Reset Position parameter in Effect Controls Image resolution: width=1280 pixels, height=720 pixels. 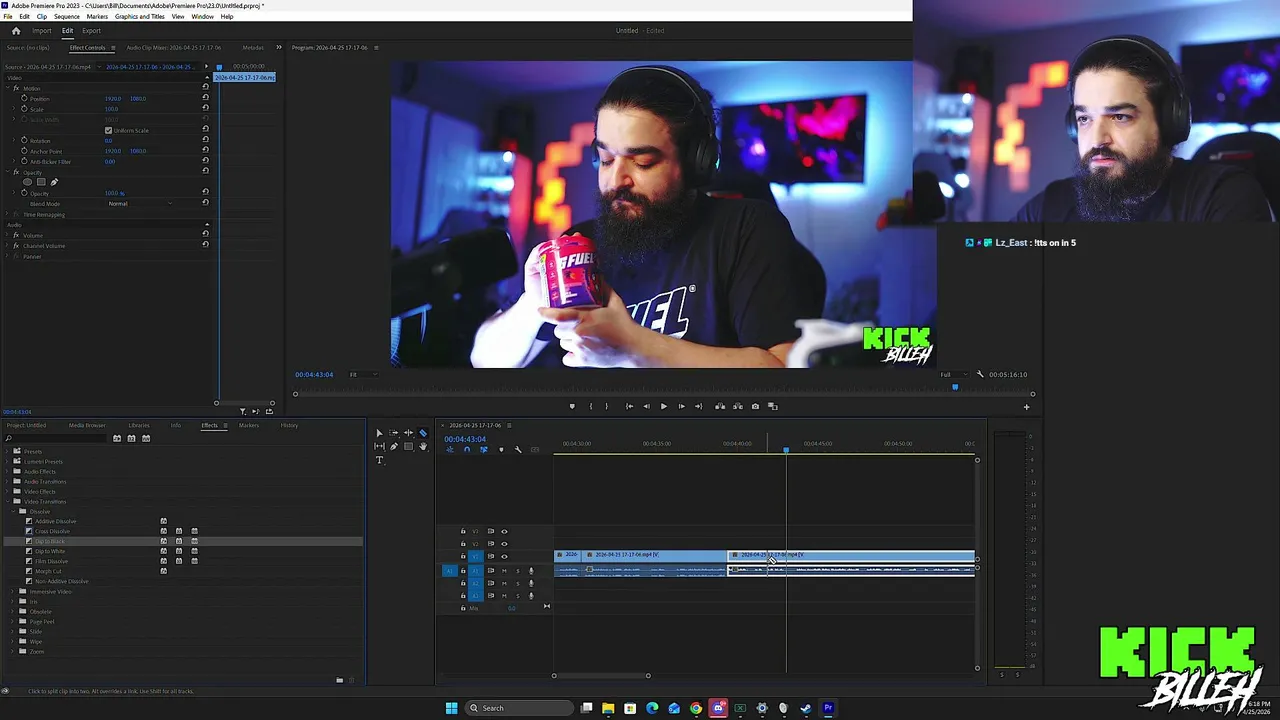(205, 98)
